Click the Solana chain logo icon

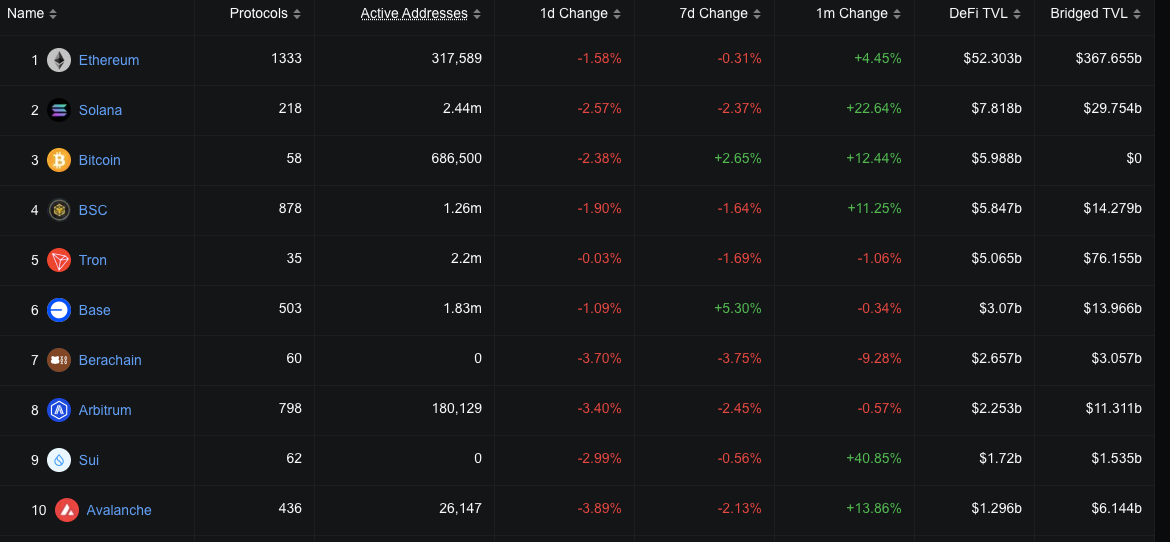59,110
